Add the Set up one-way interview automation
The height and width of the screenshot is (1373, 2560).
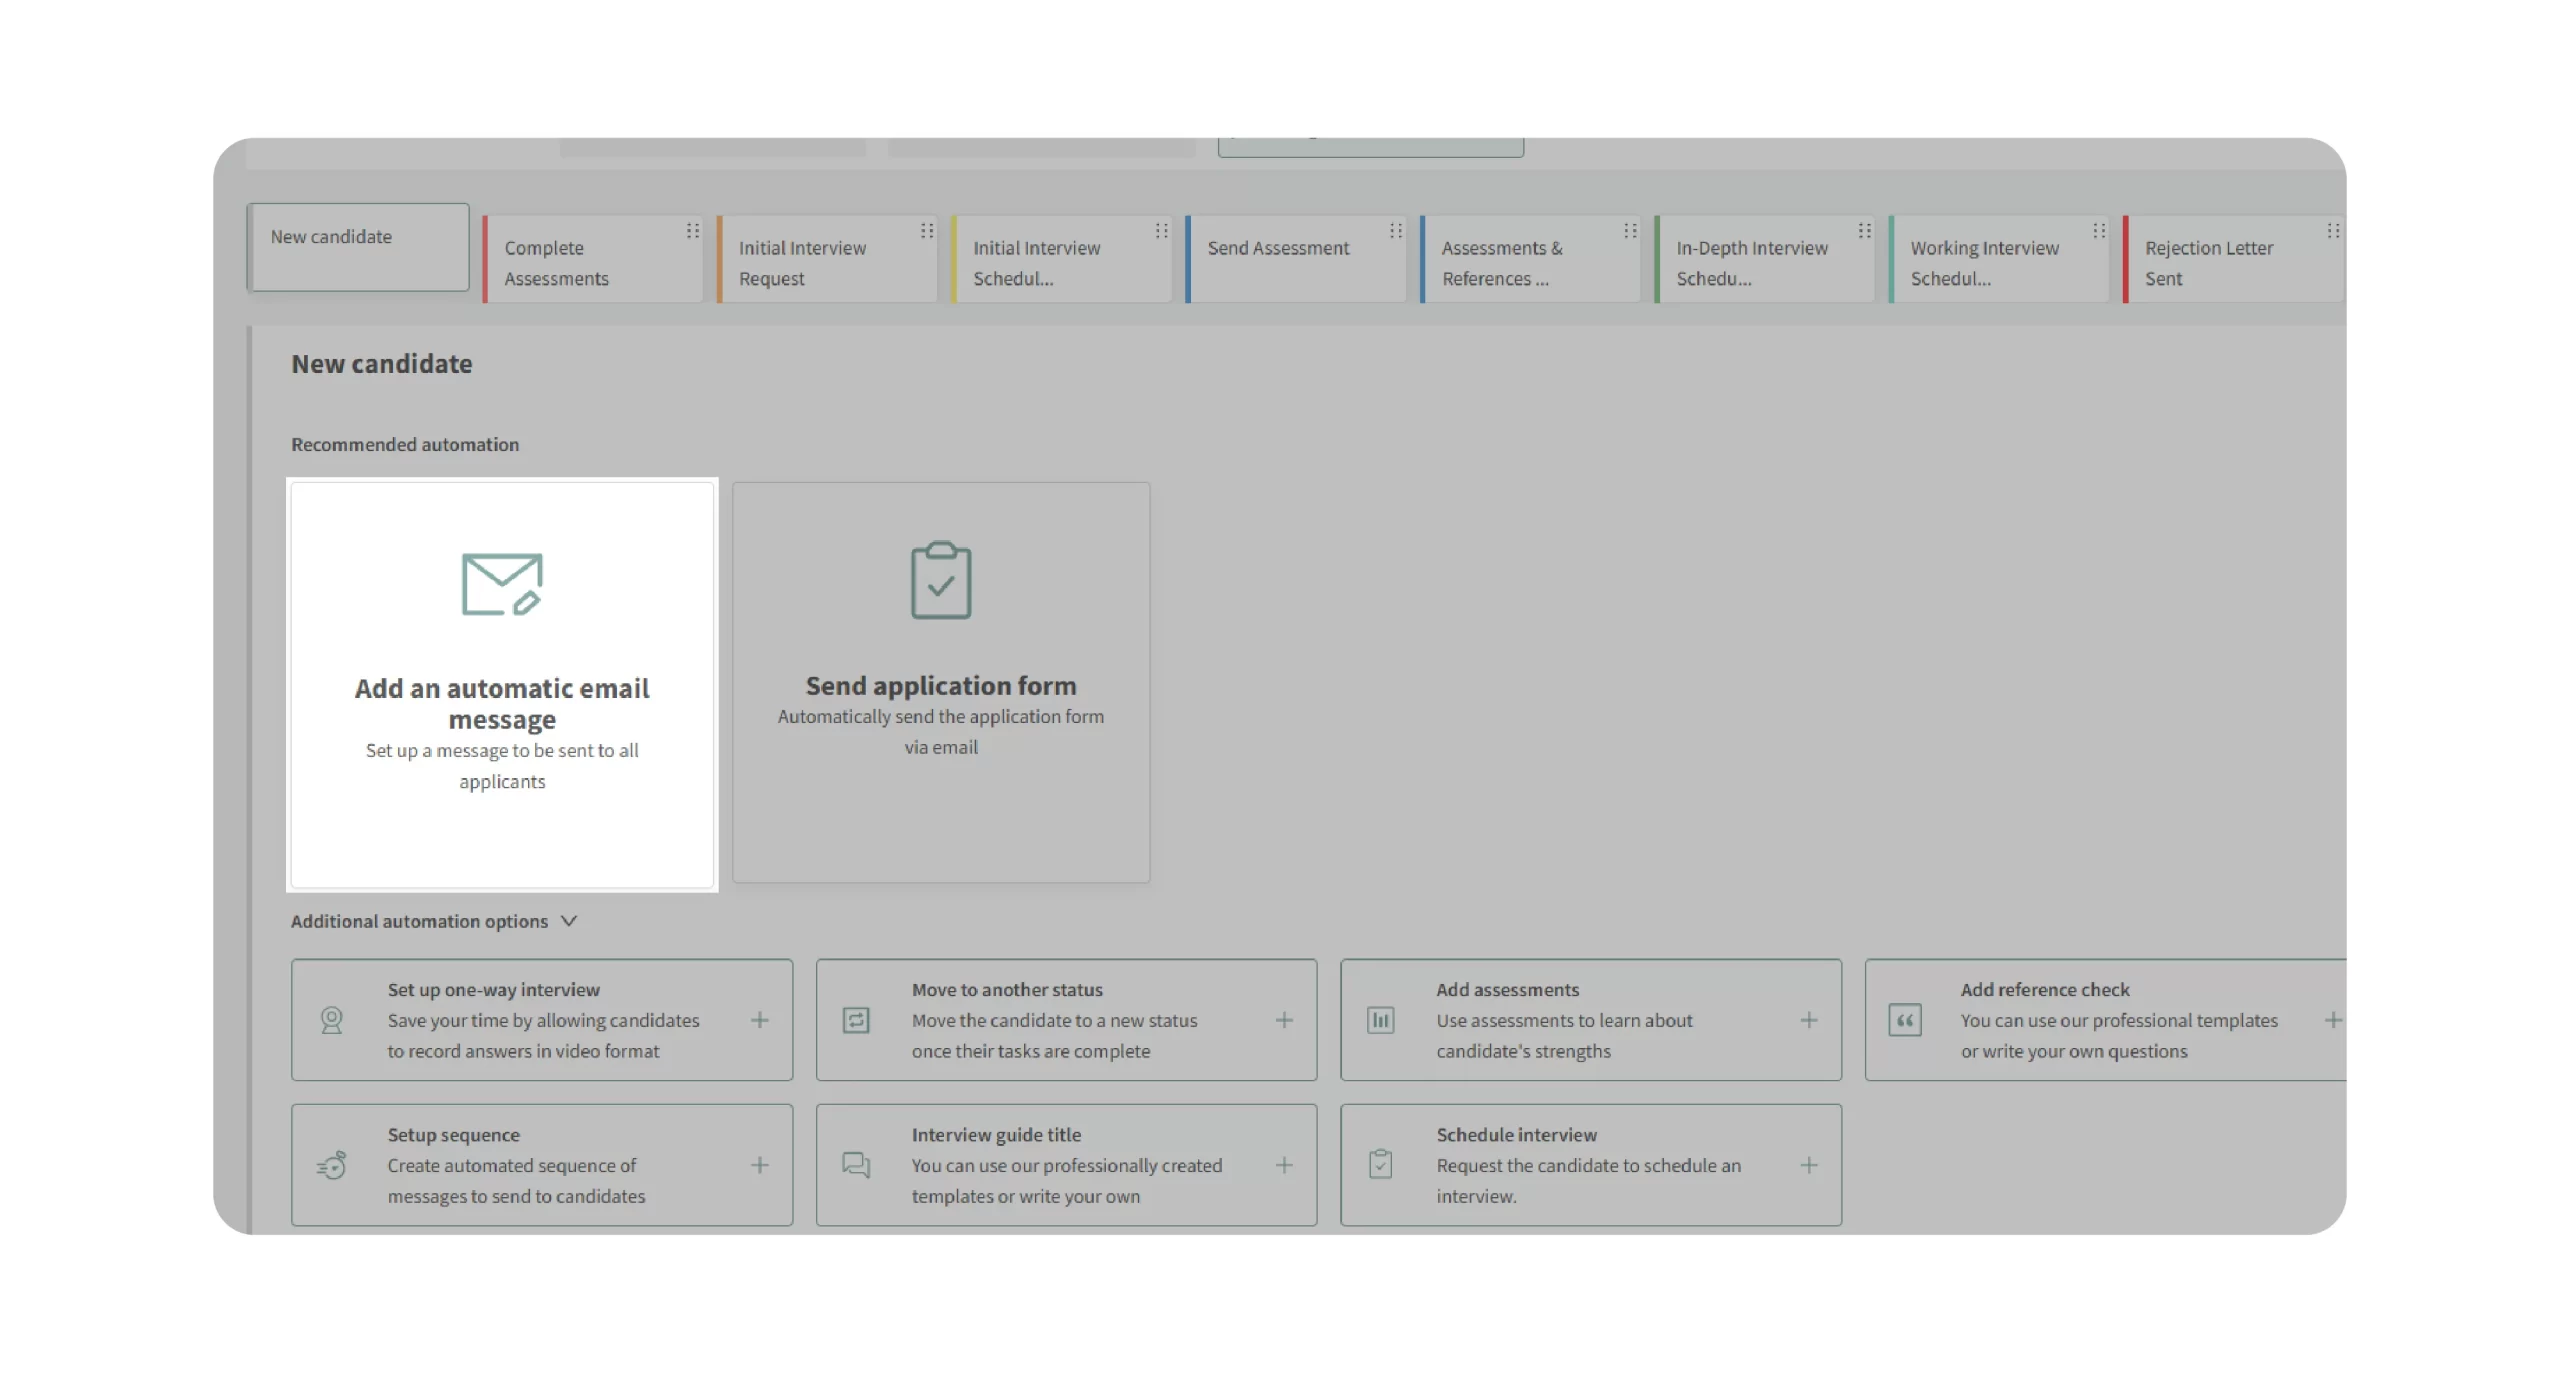[760, 1020]
